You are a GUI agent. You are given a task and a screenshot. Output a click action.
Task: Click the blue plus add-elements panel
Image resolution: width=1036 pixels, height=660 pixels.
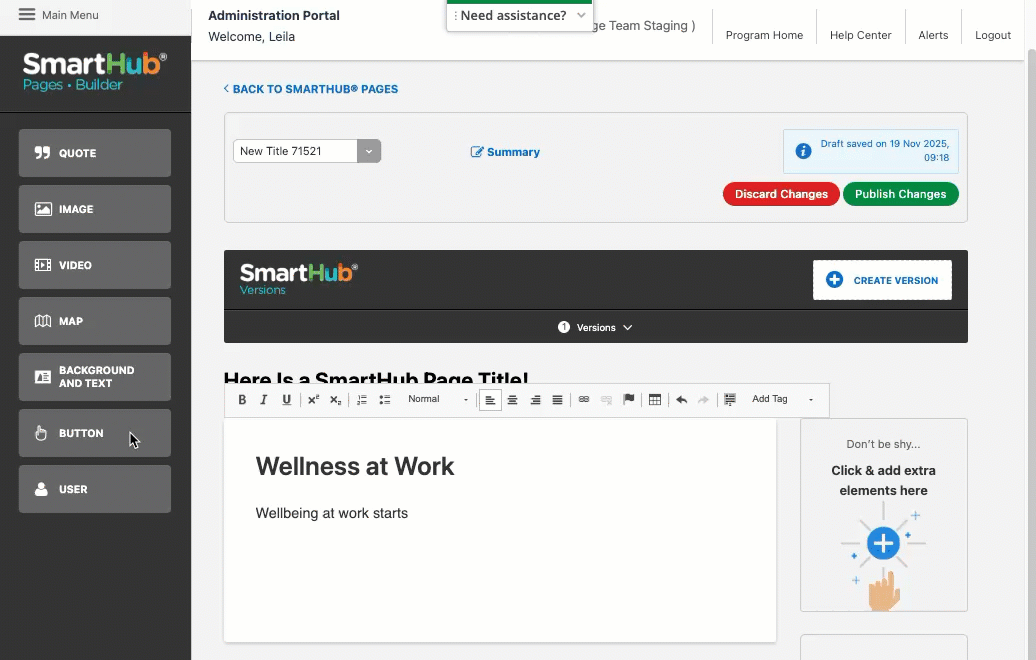pos(883,544)
